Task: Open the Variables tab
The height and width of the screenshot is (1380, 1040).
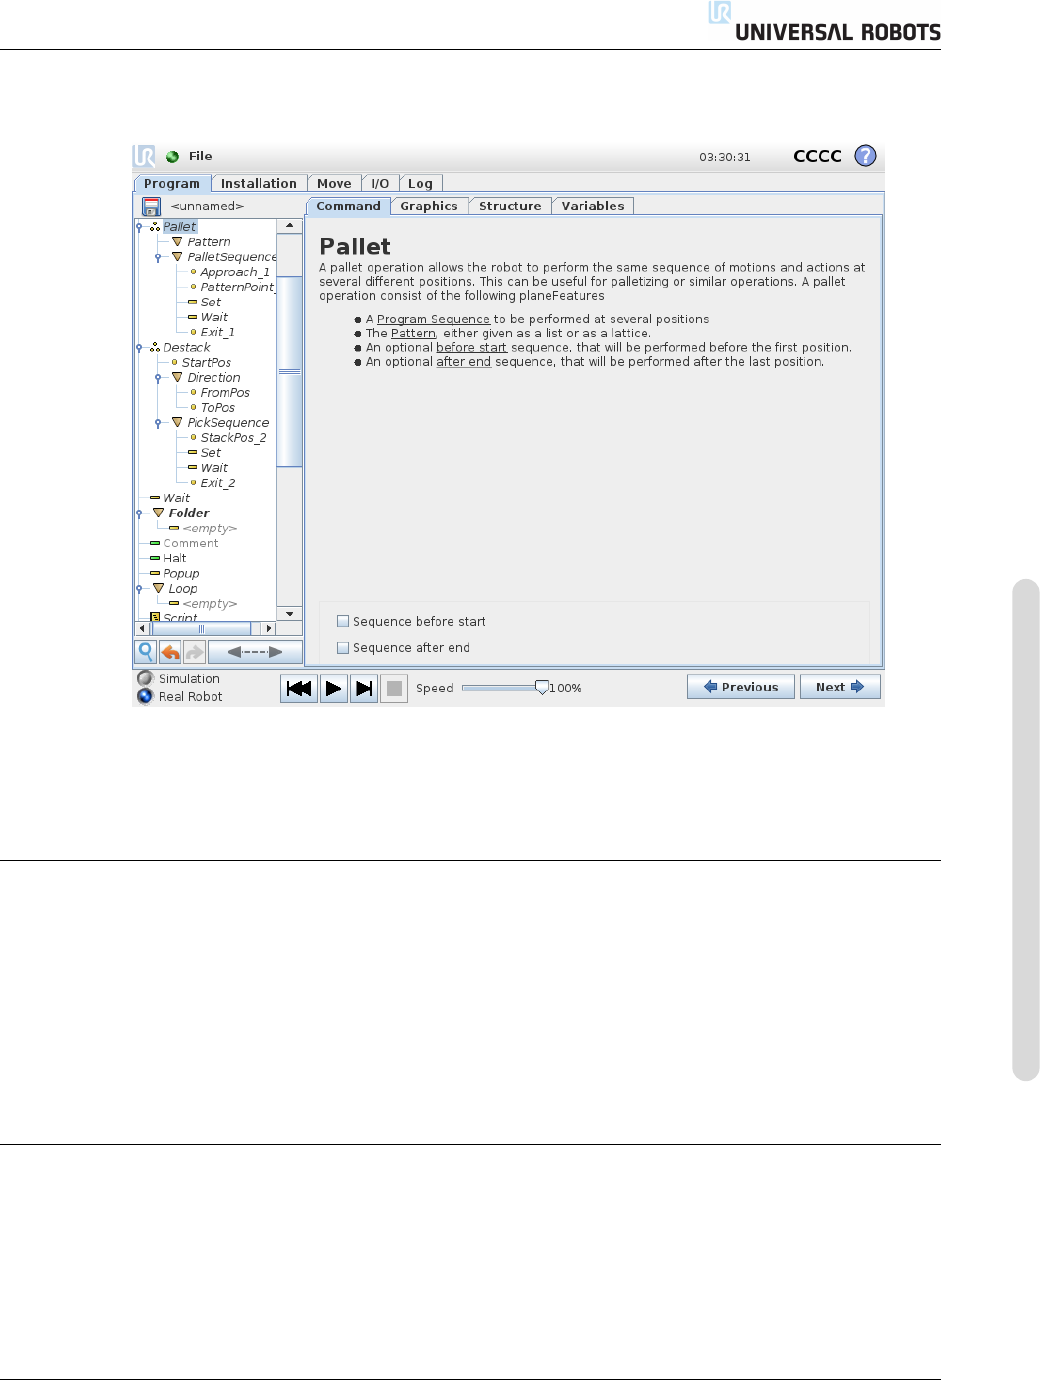Action: [593, 206]
